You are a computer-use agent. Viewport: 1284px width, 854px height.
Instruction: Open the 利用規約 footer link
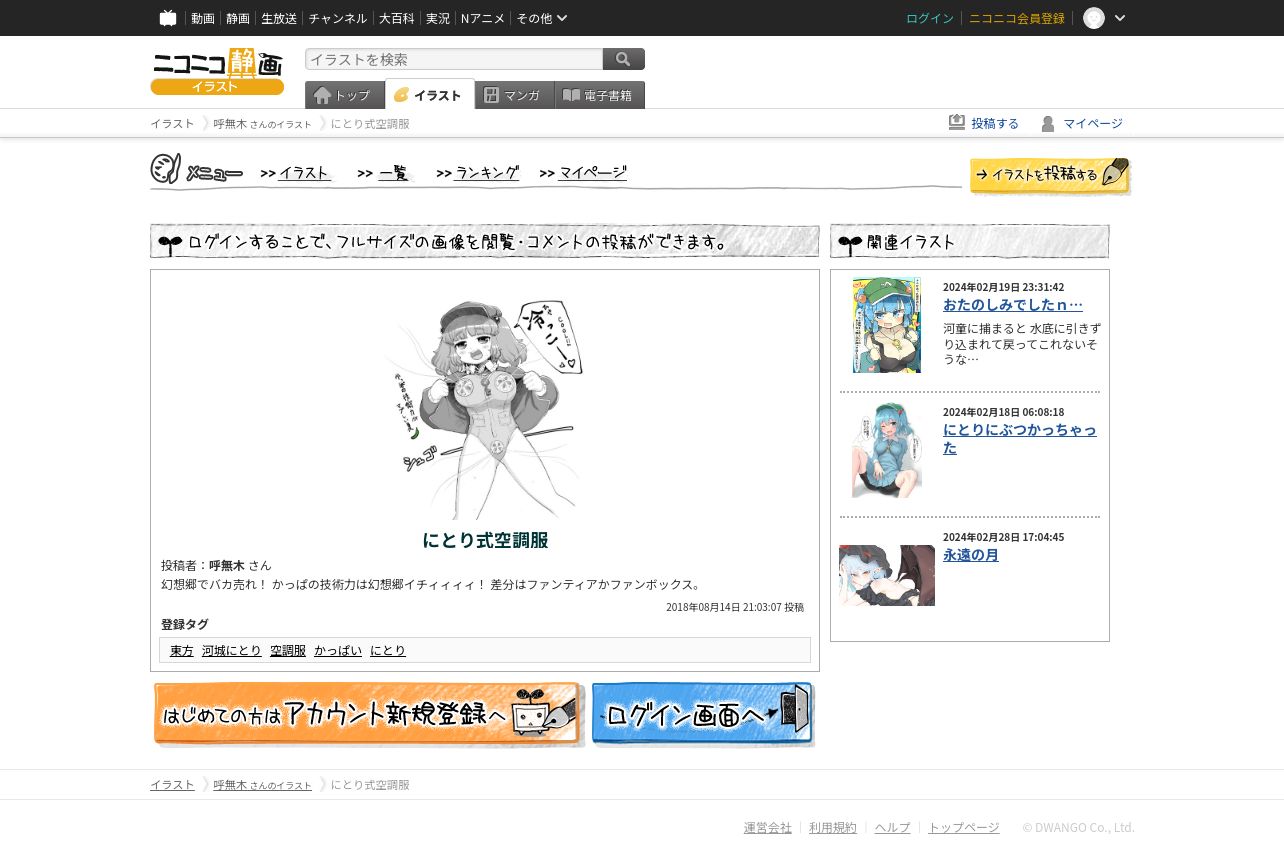point(833,828)
